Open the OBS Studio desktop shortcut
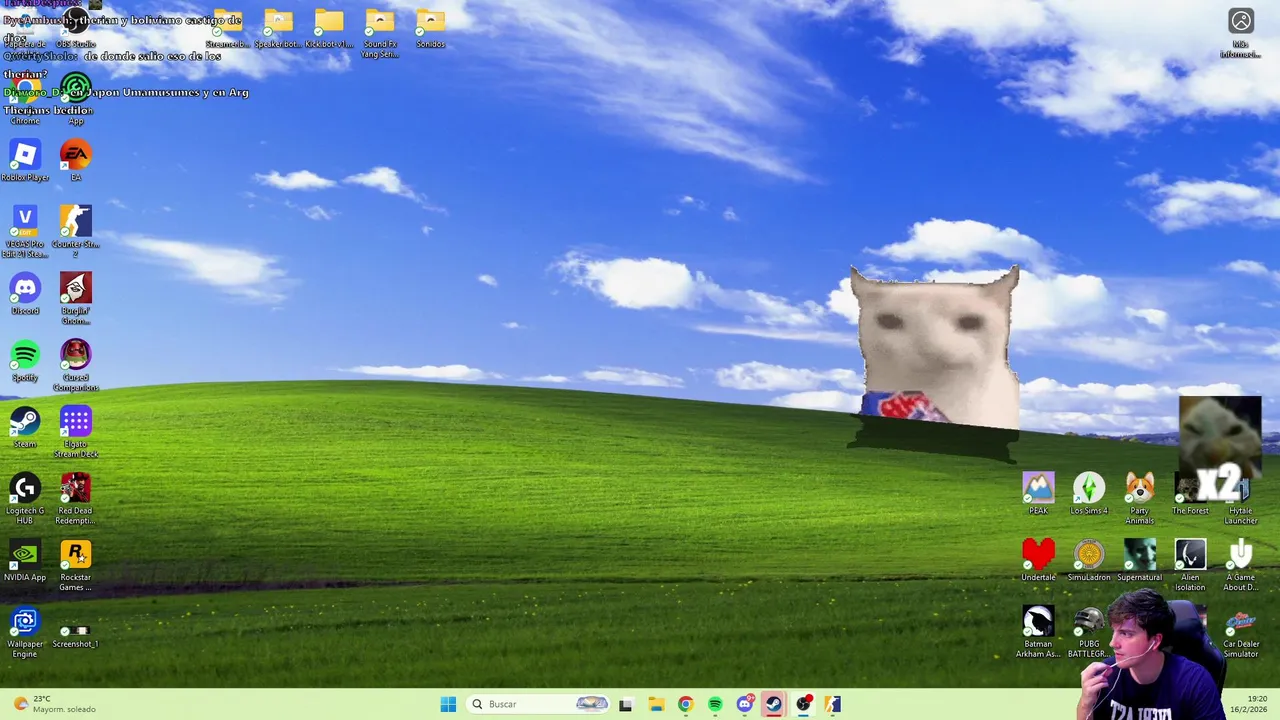Image resolution: width=1280 pixels, height=720 pixels. [75, 28]
